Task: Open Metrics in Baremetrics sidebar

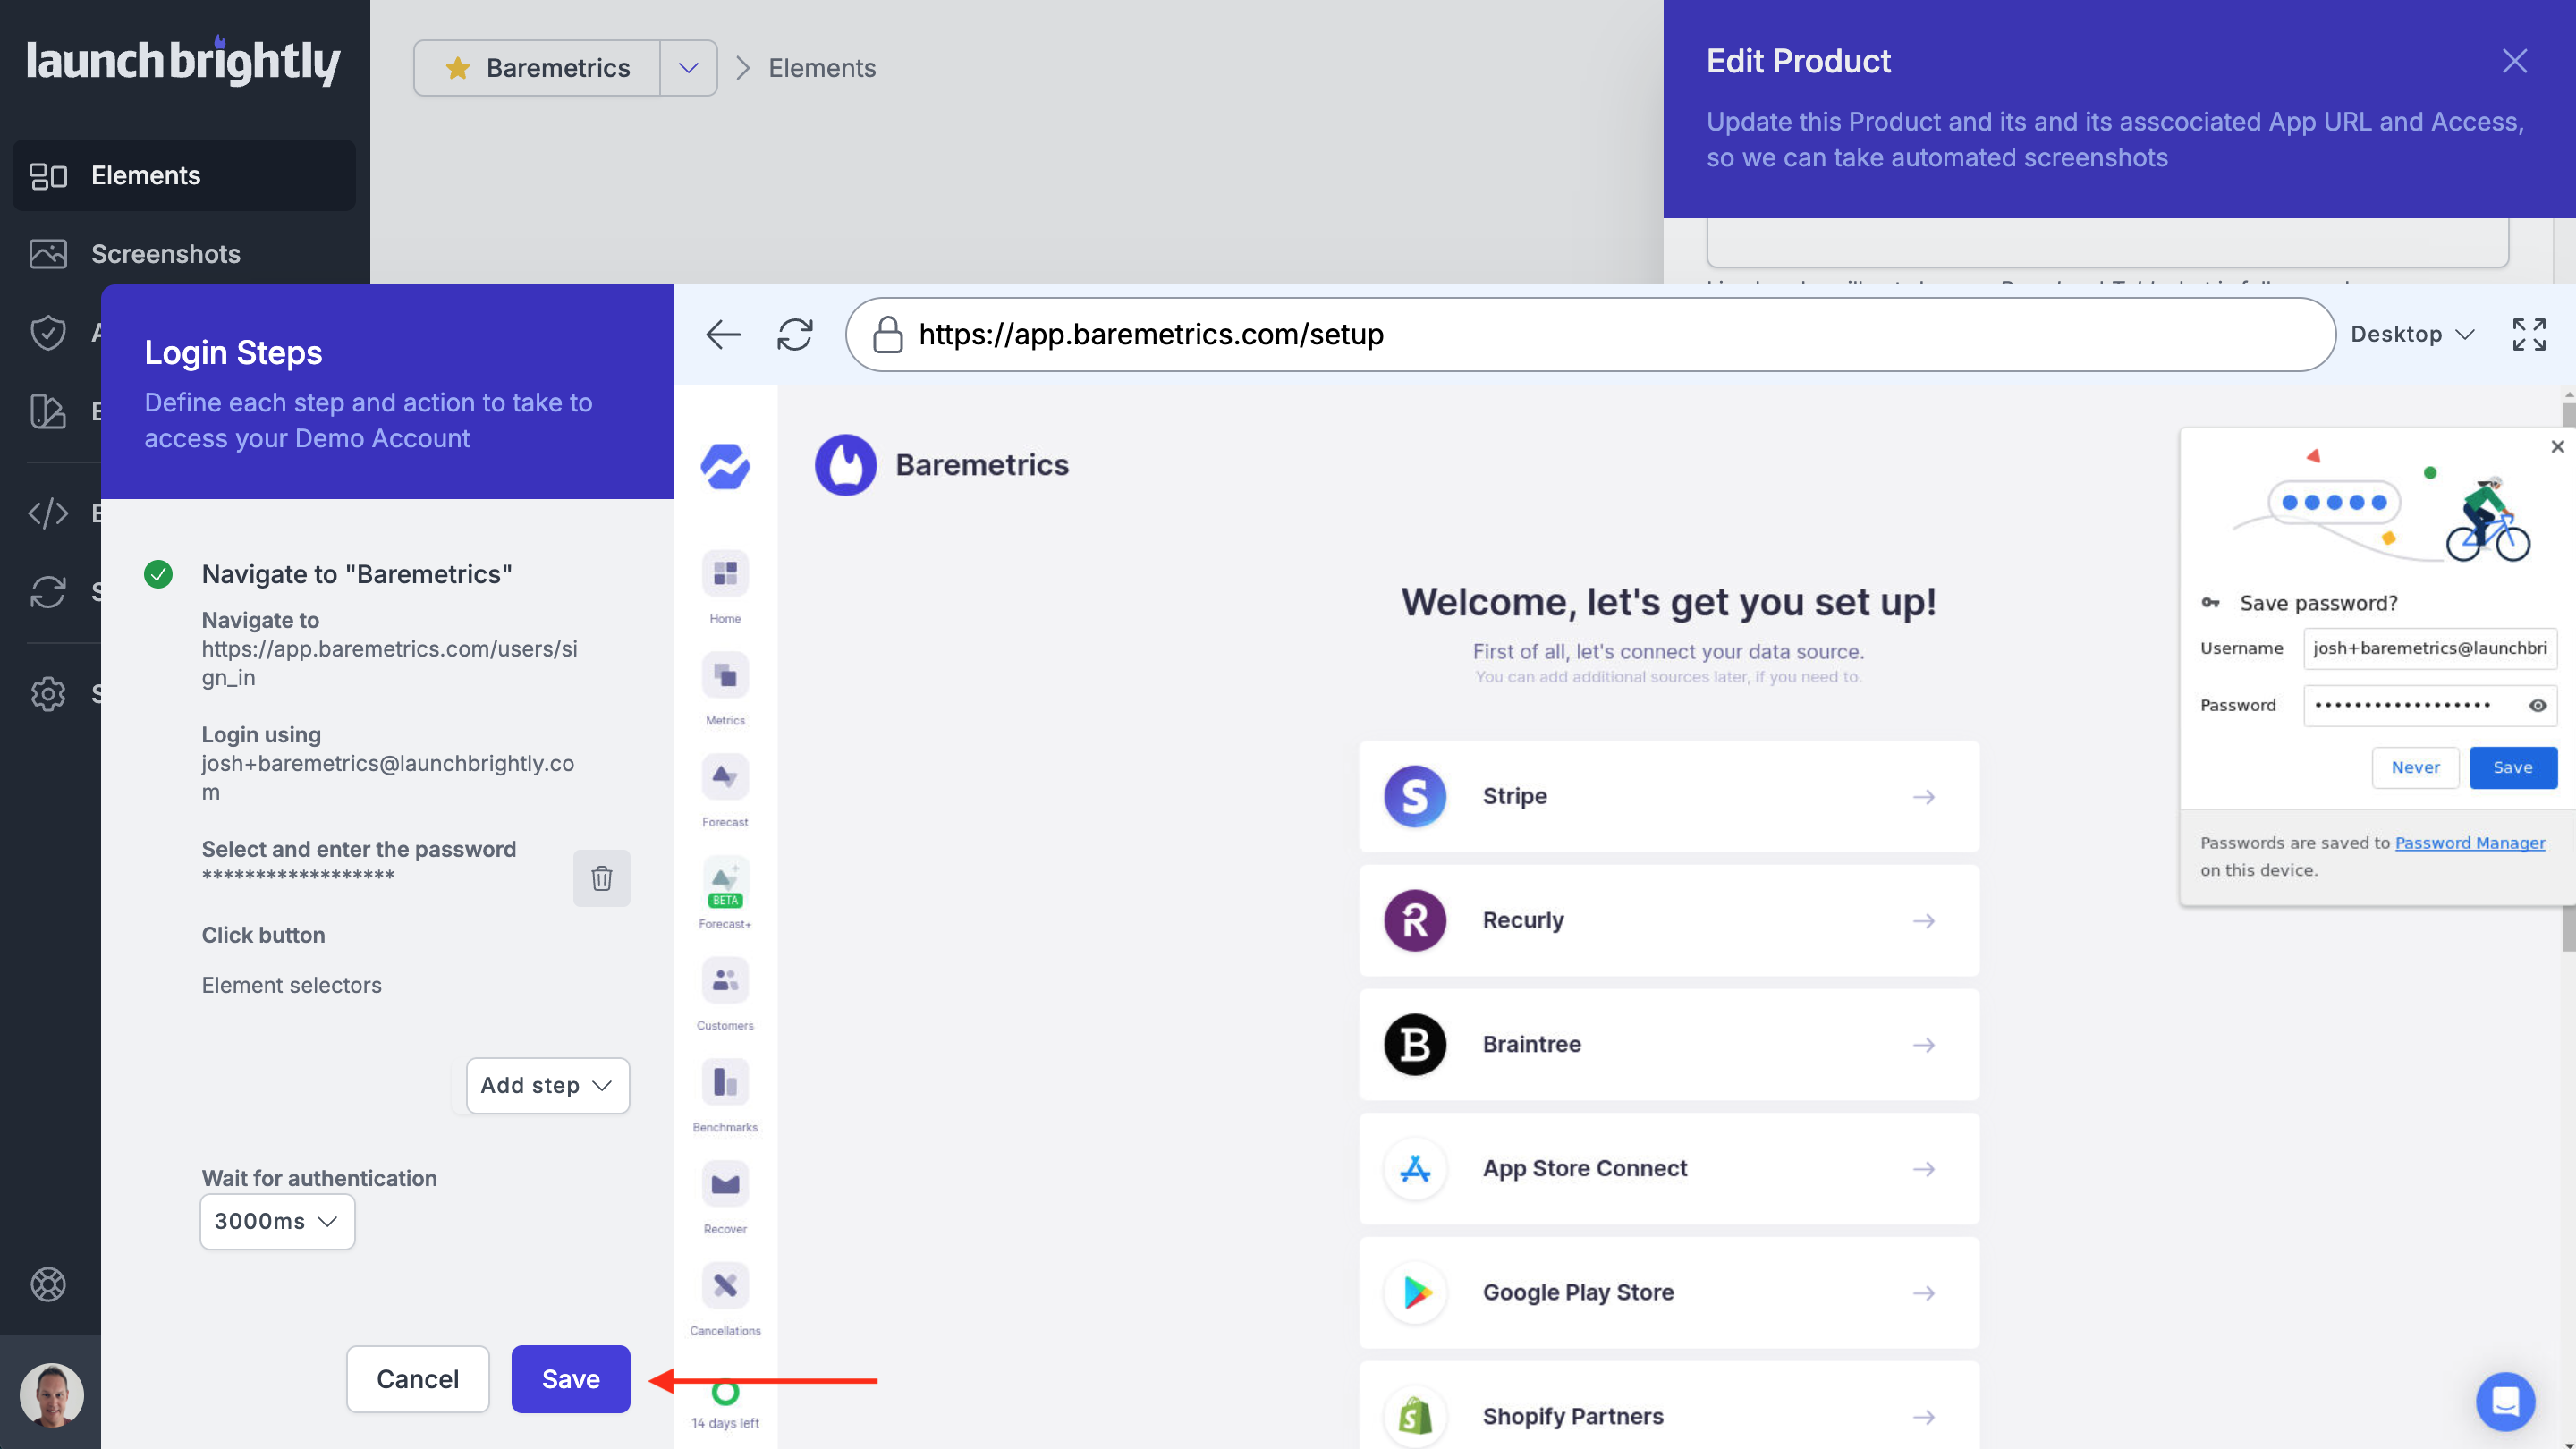Action: click(x=725, y=690)
